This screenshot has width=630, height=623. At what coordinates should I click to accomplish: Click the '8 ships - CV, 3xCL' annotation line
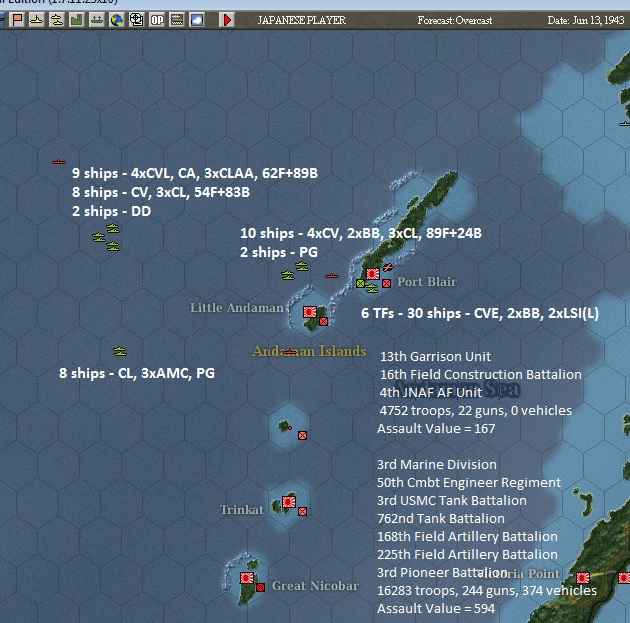click(x=161, y=192)
